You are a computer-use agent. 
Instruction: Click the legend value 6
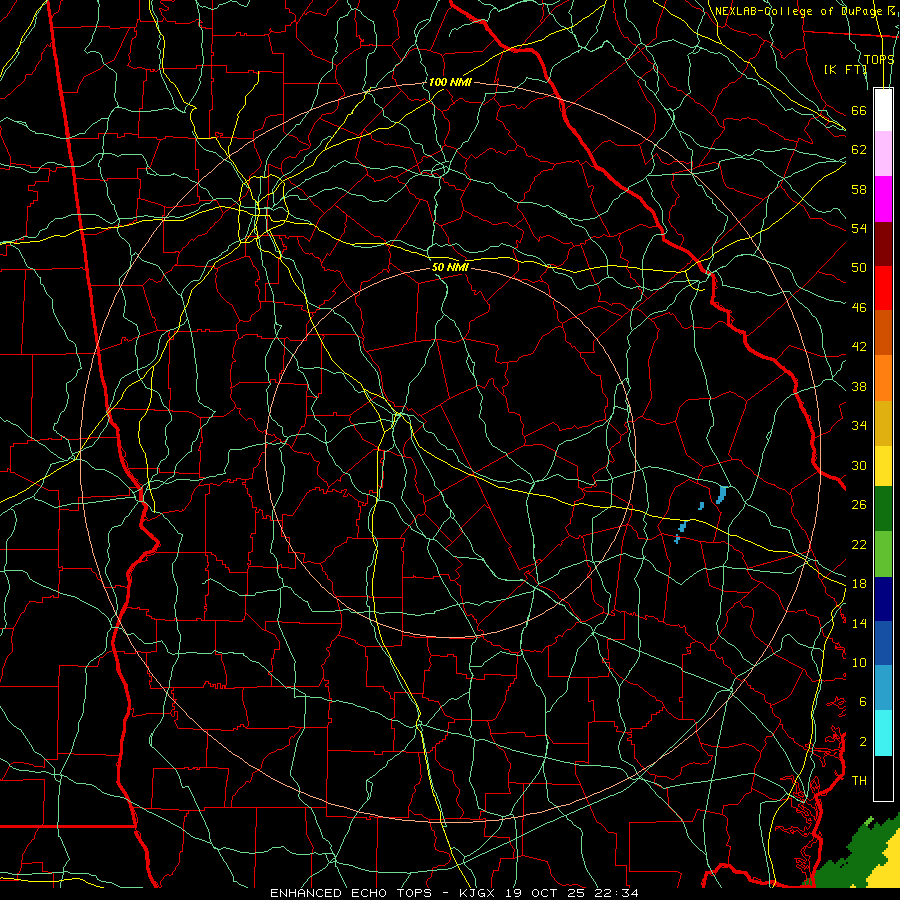click(862, 701)
